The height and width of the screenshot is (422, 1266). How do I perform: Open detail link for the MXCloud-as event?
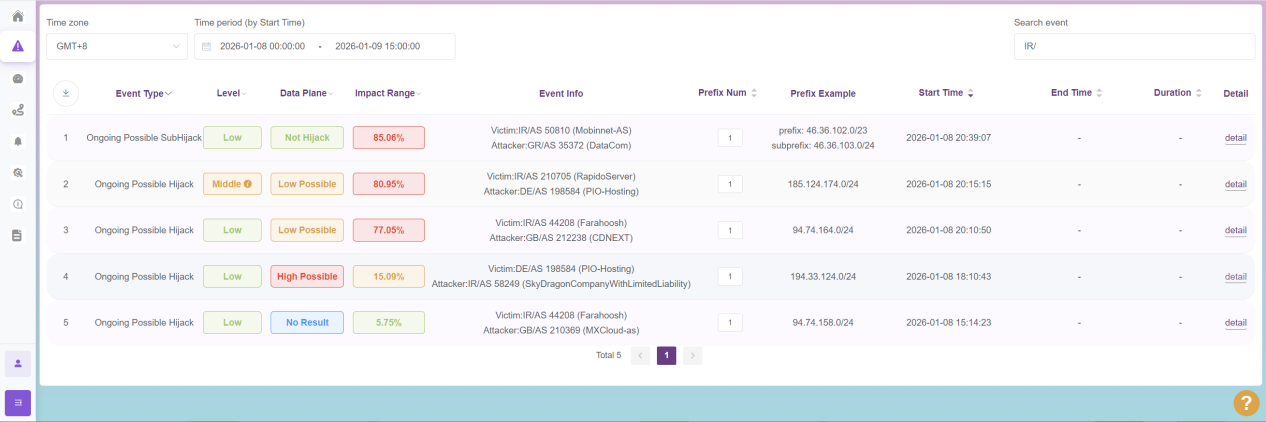tap(1235, 323)
